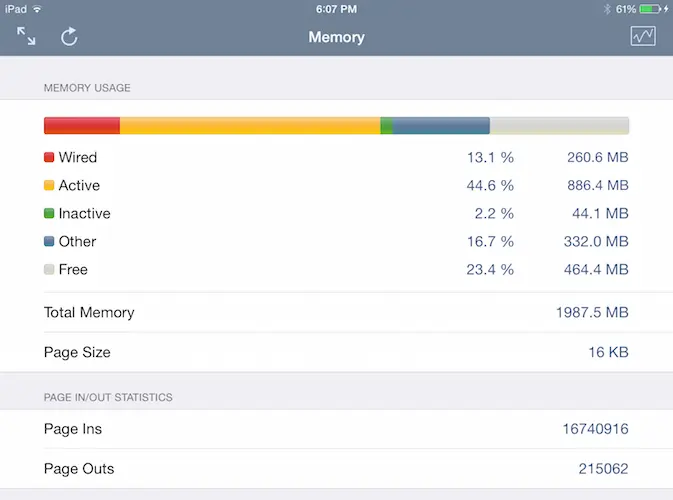Open the memory graph chart icon
673x500 pixels.
point(642,37)
